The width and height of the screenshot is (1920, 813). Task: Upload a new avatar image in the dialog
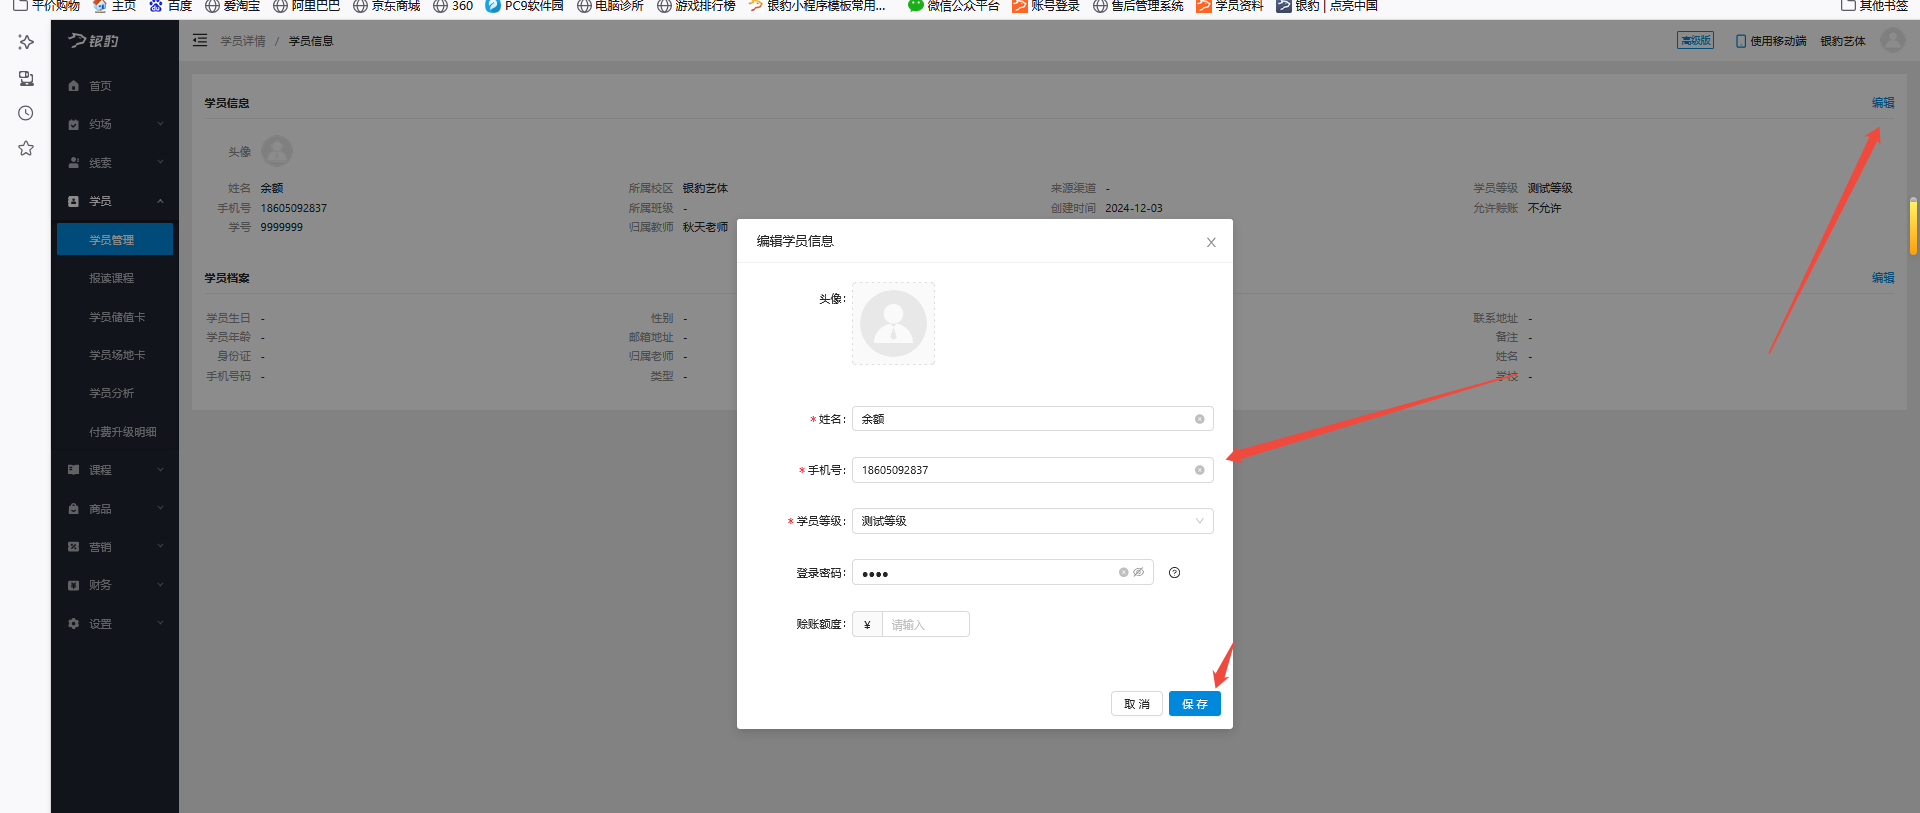(x=893, y=323)
